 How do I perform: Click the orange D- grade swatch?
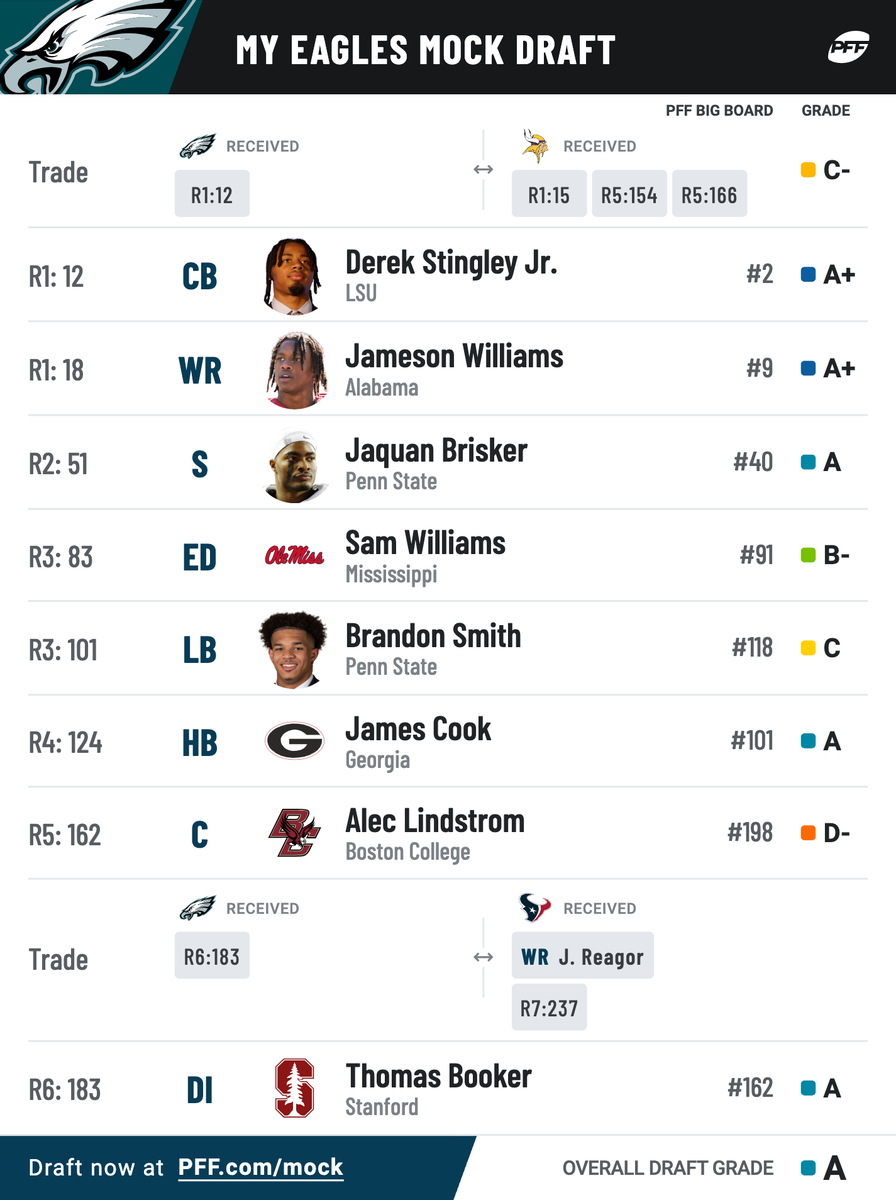coord(809,833)
